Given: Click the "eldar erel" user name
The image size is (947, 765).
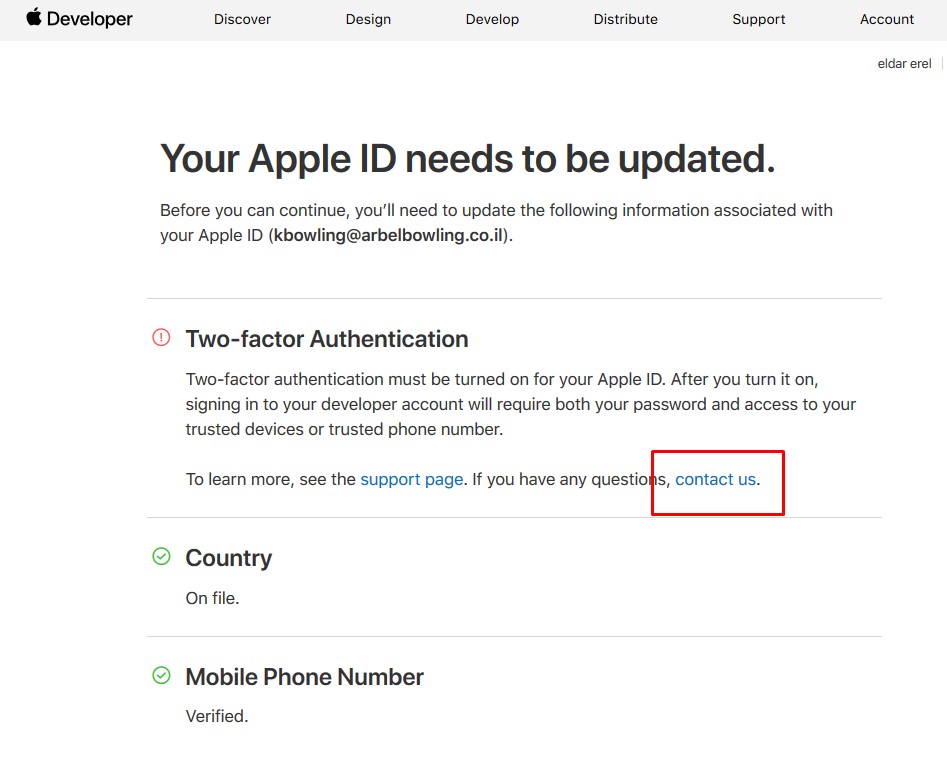Looking at the screenshot, I should (904, 64).
